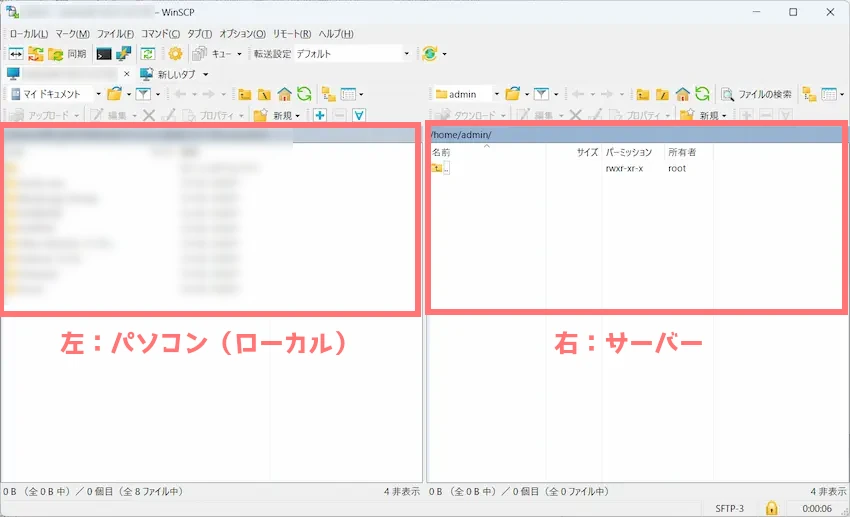Click the rwxr-xr-x permission cell

624,169
